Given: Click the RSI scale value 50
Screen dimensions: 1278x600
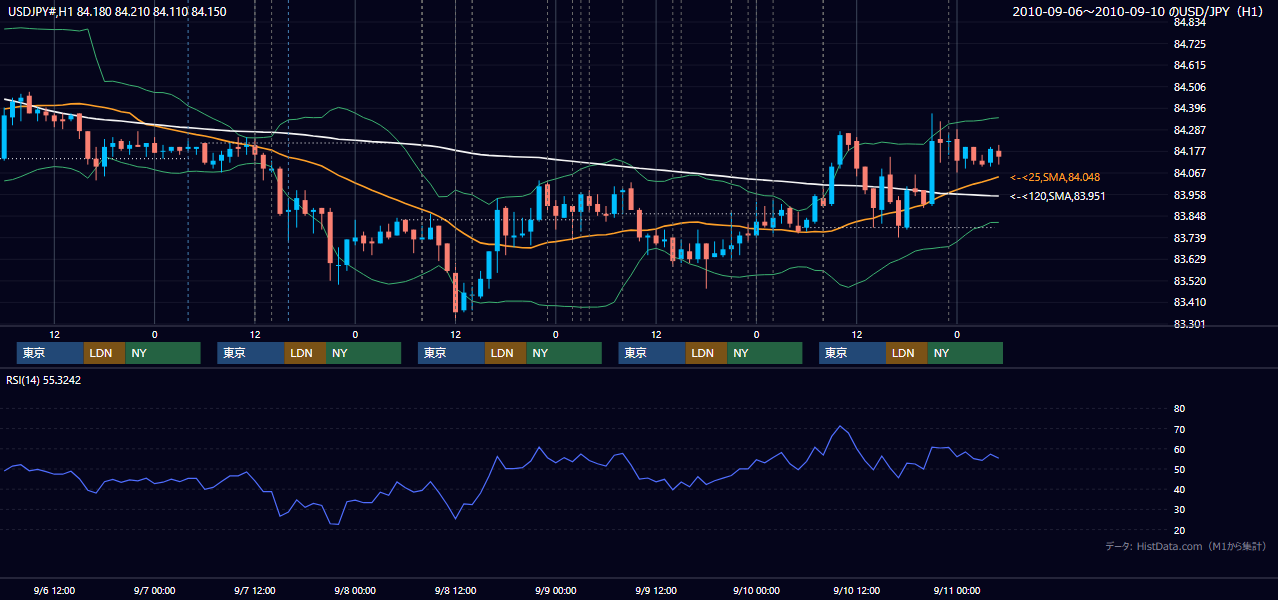Looking at the screenshot, I should [x=1179, y=469].
